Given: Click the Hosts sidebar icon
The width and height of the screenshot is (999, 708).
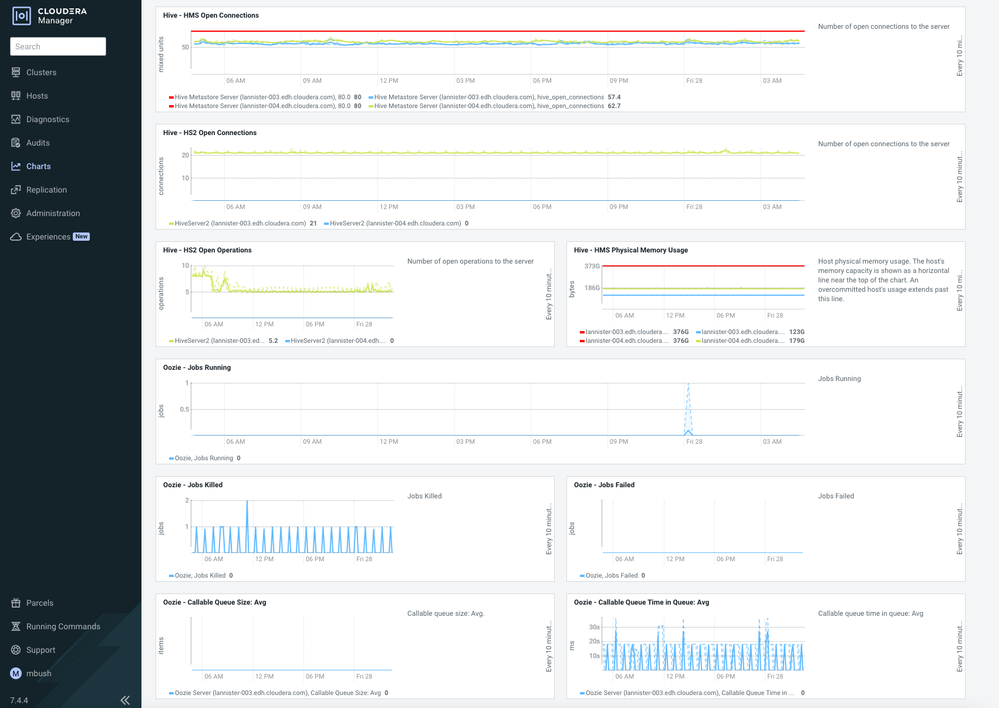Looking at the screenshot, I should 16,96.
